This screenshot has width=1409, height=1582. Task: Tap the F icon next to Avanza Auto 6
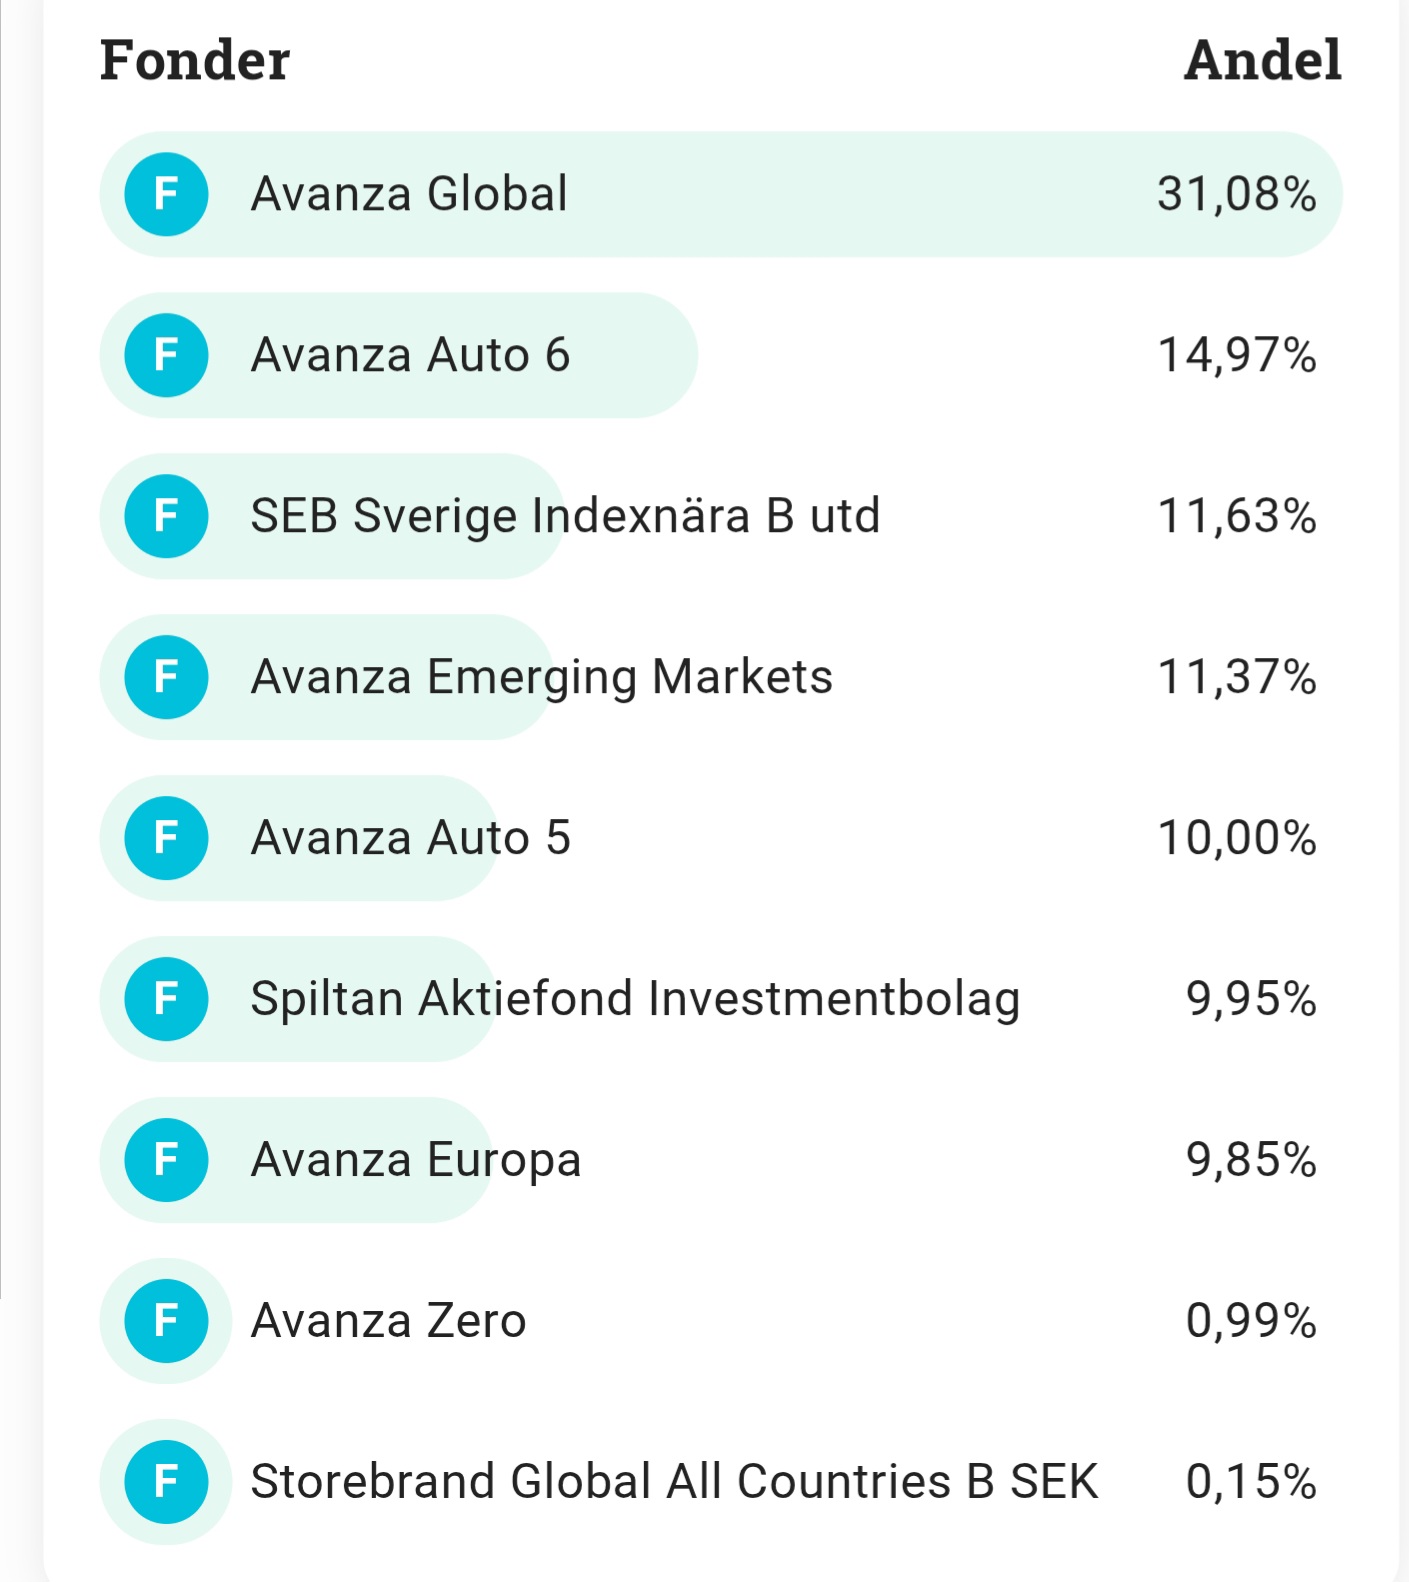[x=166, y=355]
